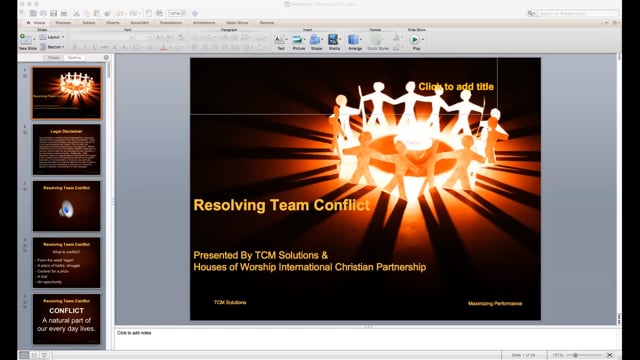
Task: Switch to the Transitions tab
Action: [171, 23]
